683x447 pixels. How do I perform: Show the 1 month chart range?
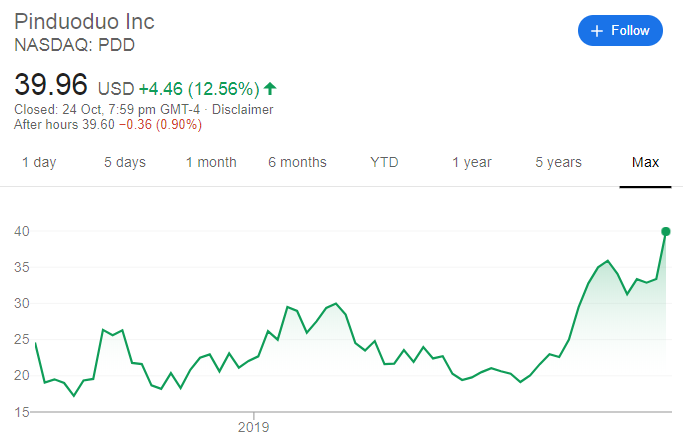click(211, 162)
